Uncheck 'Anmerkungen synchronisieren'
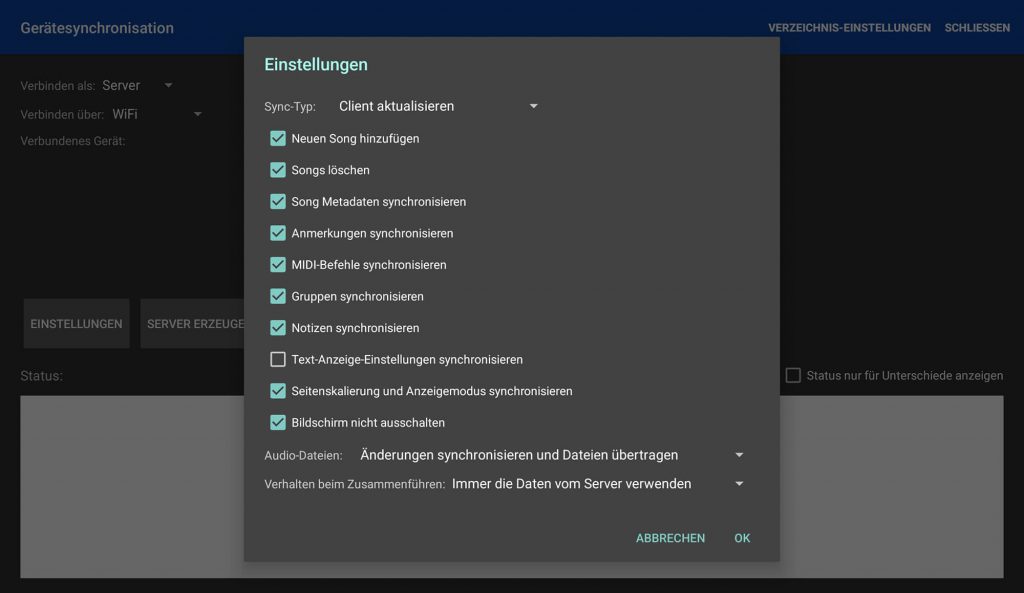The width and height of the screenshot is (1024, 593). [277, 233]
